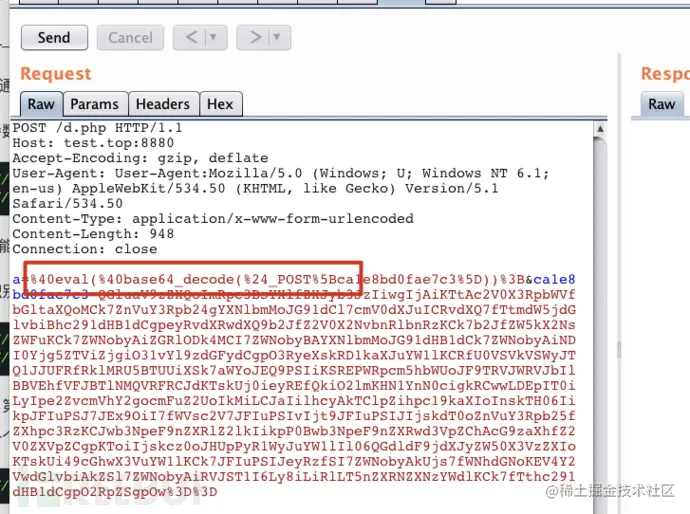Switch to the Raw request tab
Screen dimensions: 690x514
pyautogui.click(x=41, y=104)
